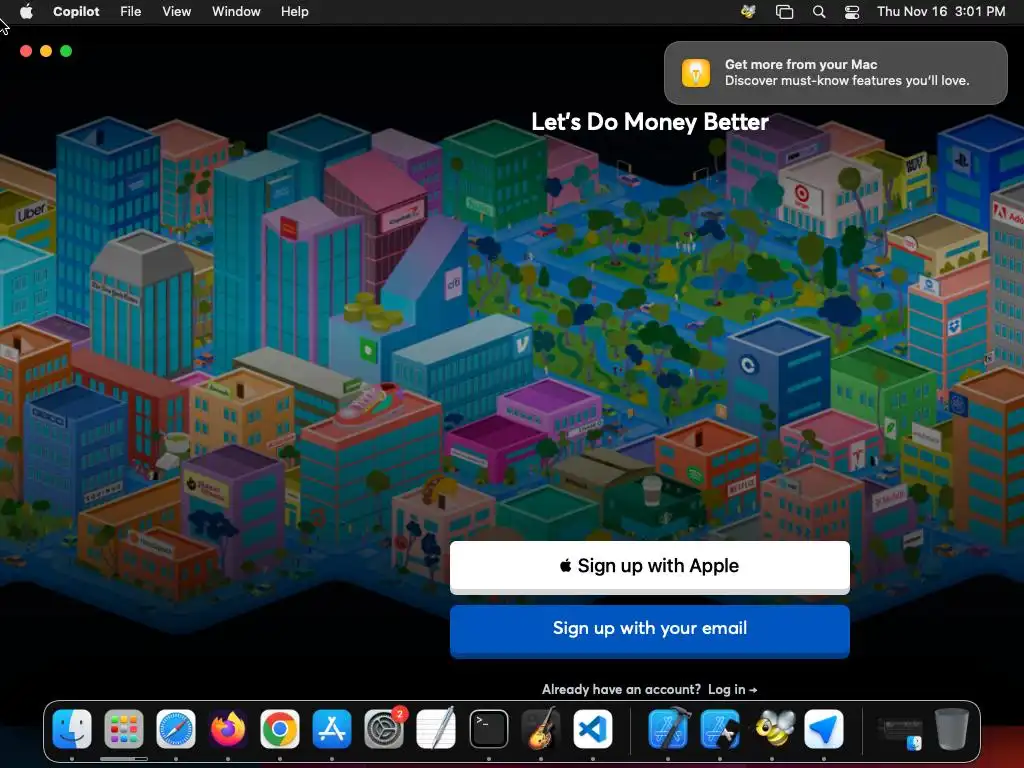Open the App Store from the dock
Viewport: 1024px width, 768px height.
coord(332,728)
